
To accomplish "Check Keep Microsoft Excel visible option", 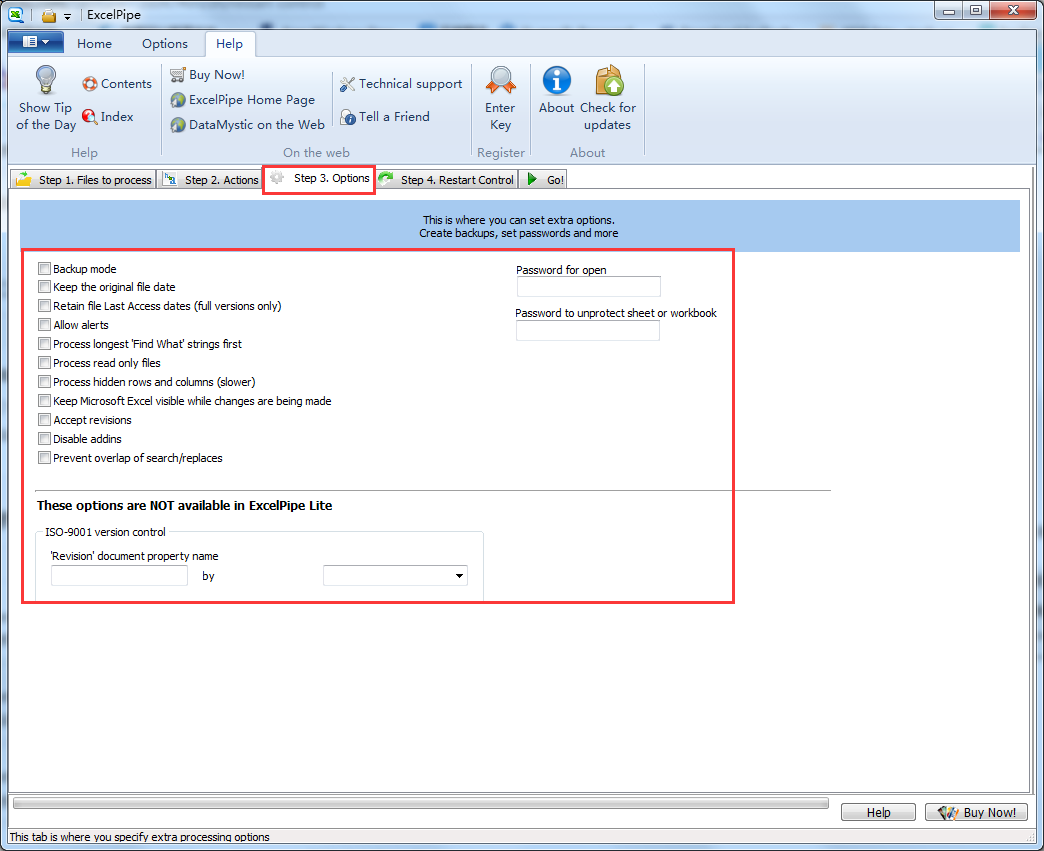I will 45,401.
